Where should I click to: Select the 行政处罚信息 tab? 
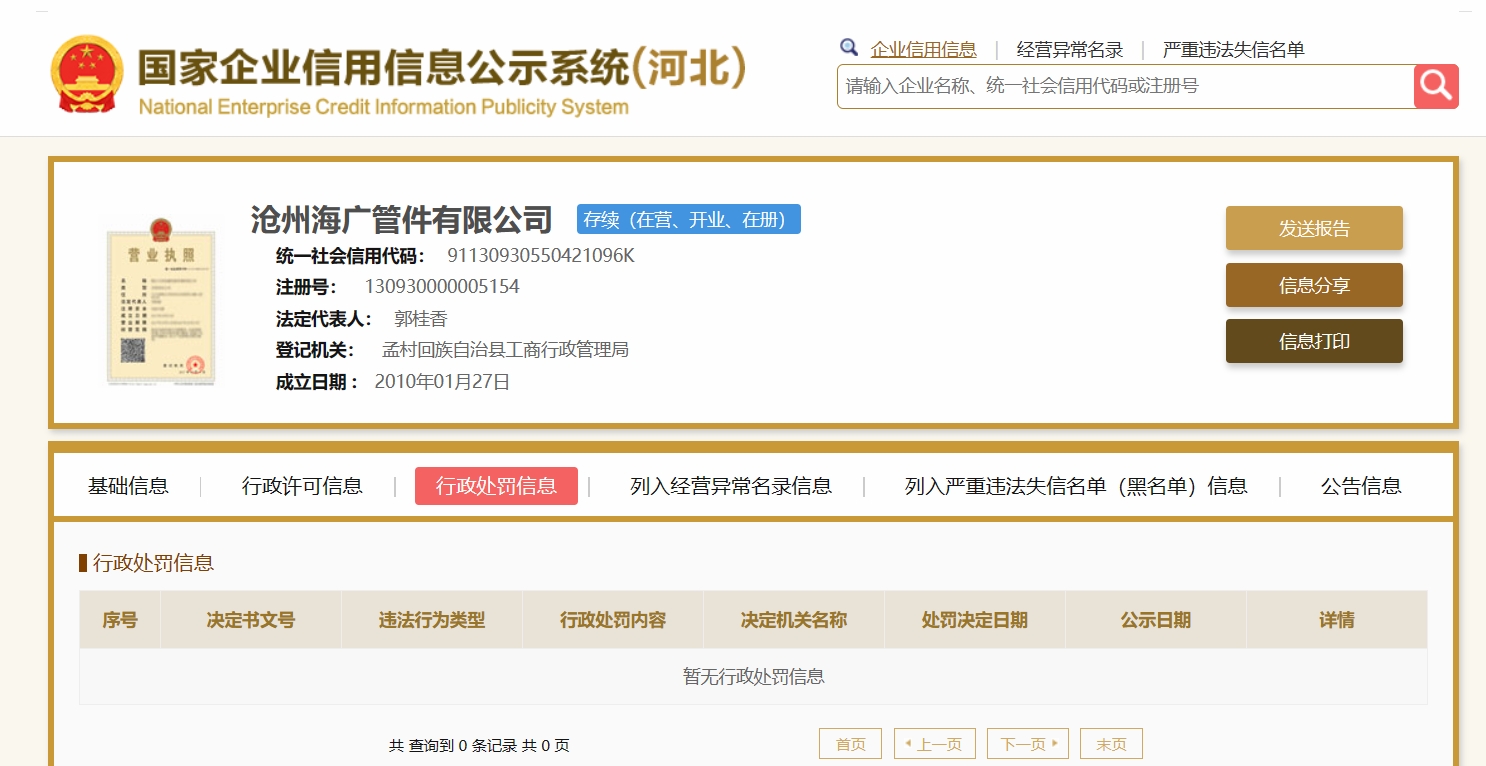point(496,486)
